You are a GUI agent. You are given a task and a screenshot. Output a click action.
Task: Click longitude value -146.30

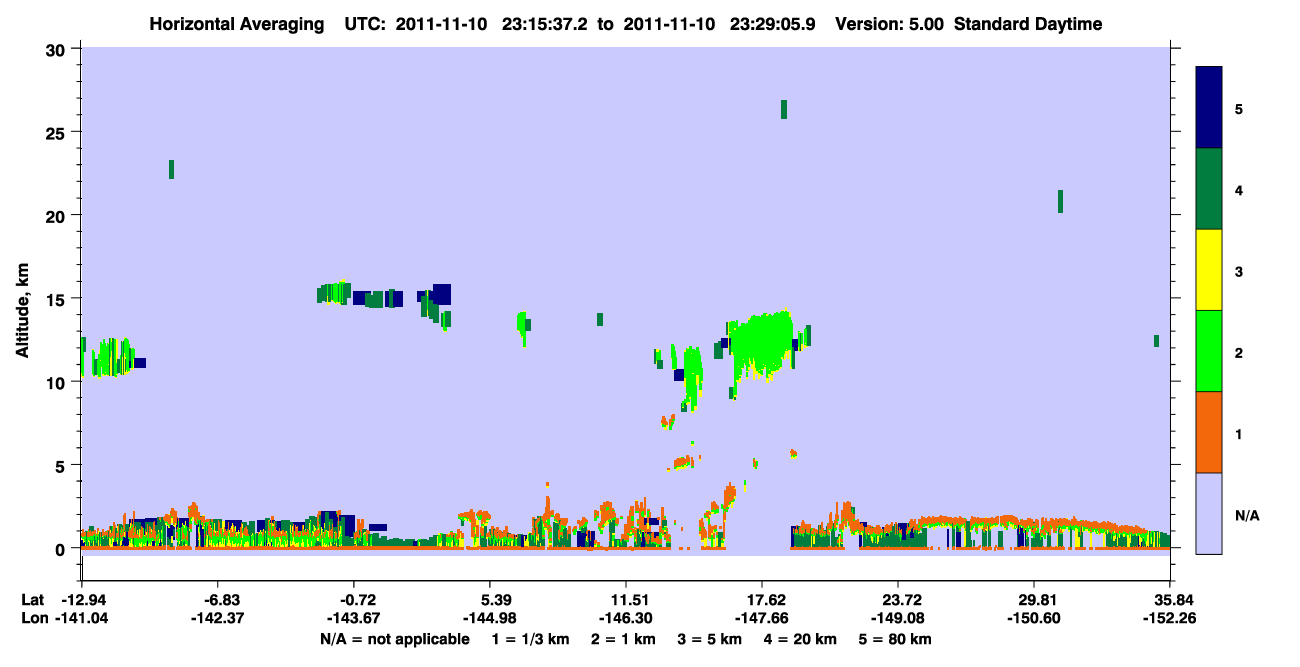click(626, 618)
